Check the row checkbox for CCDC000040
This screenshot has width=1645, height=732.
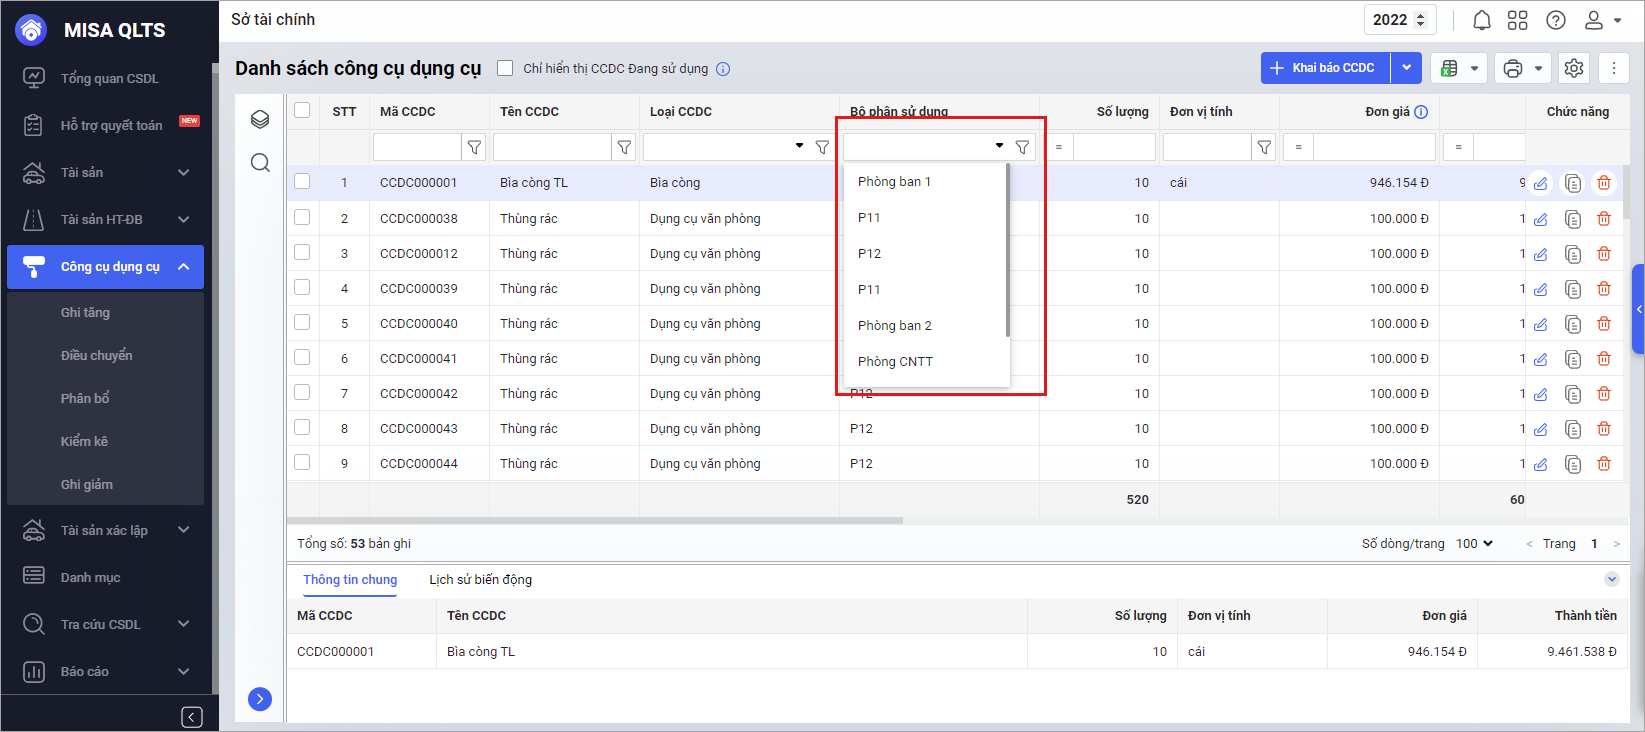(x=302, y=323)
